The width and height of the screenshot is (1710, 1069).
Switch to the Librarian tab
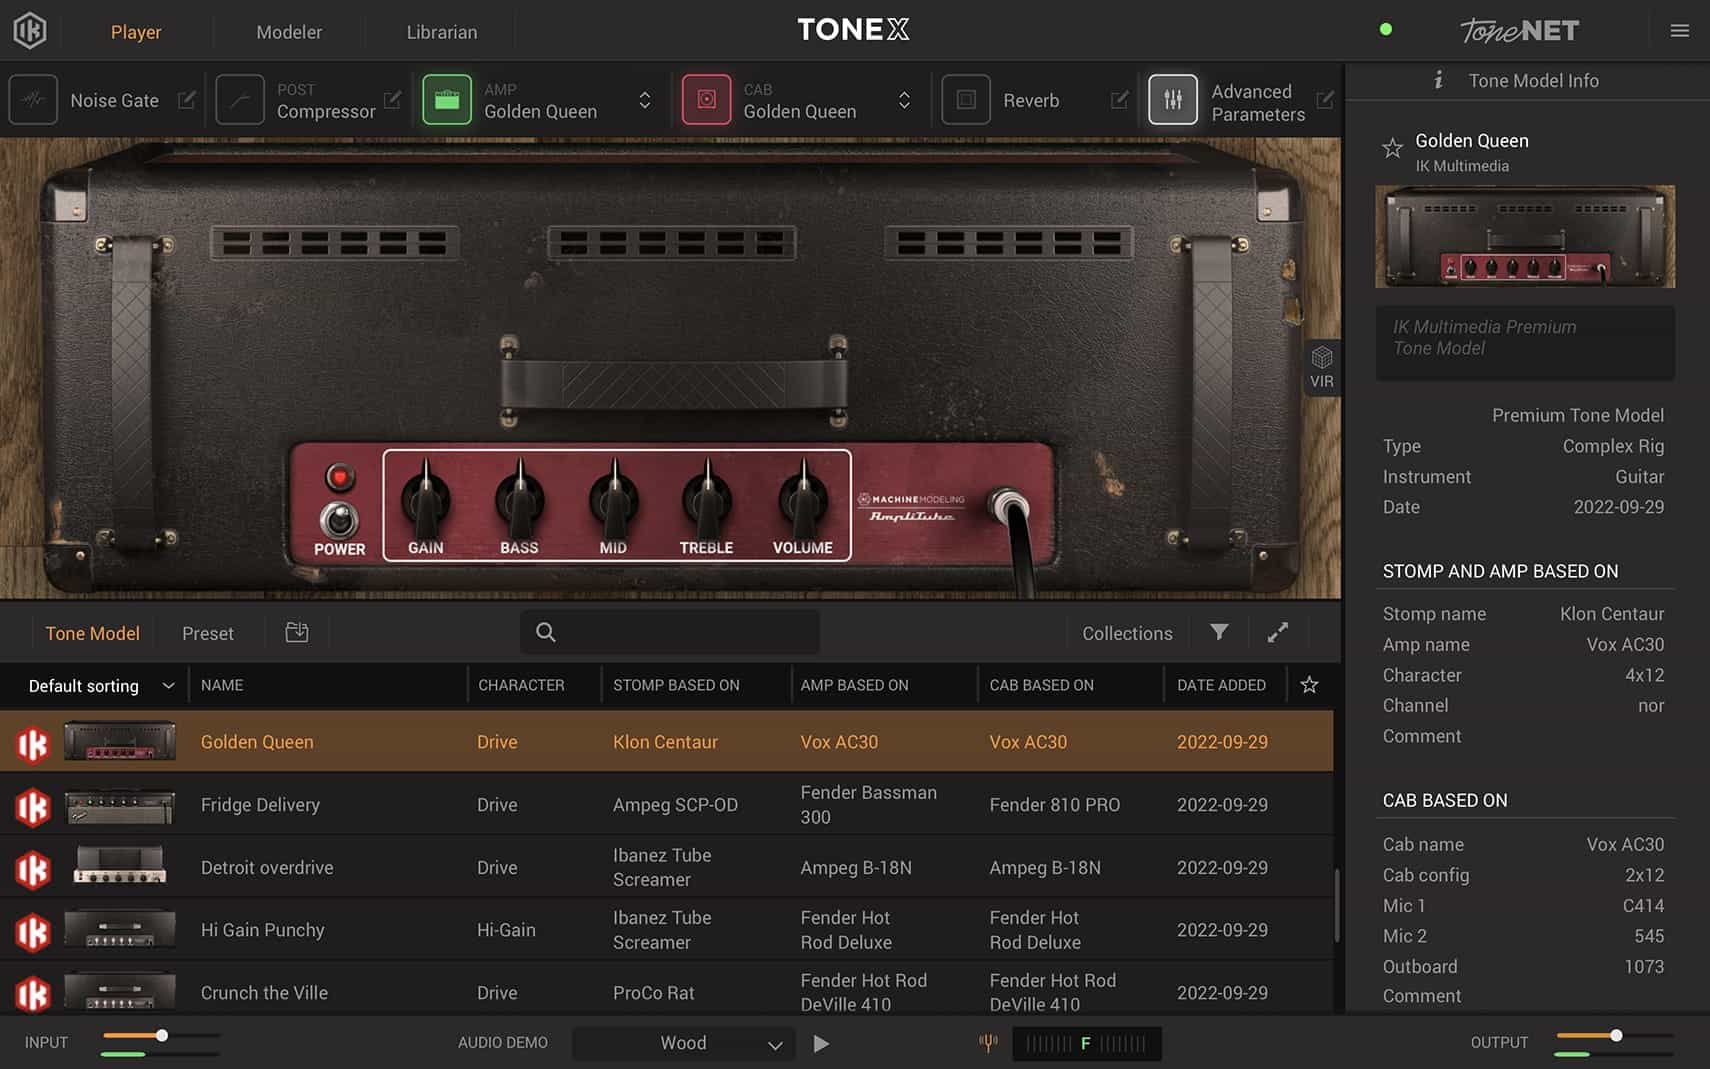pos(441,32)
